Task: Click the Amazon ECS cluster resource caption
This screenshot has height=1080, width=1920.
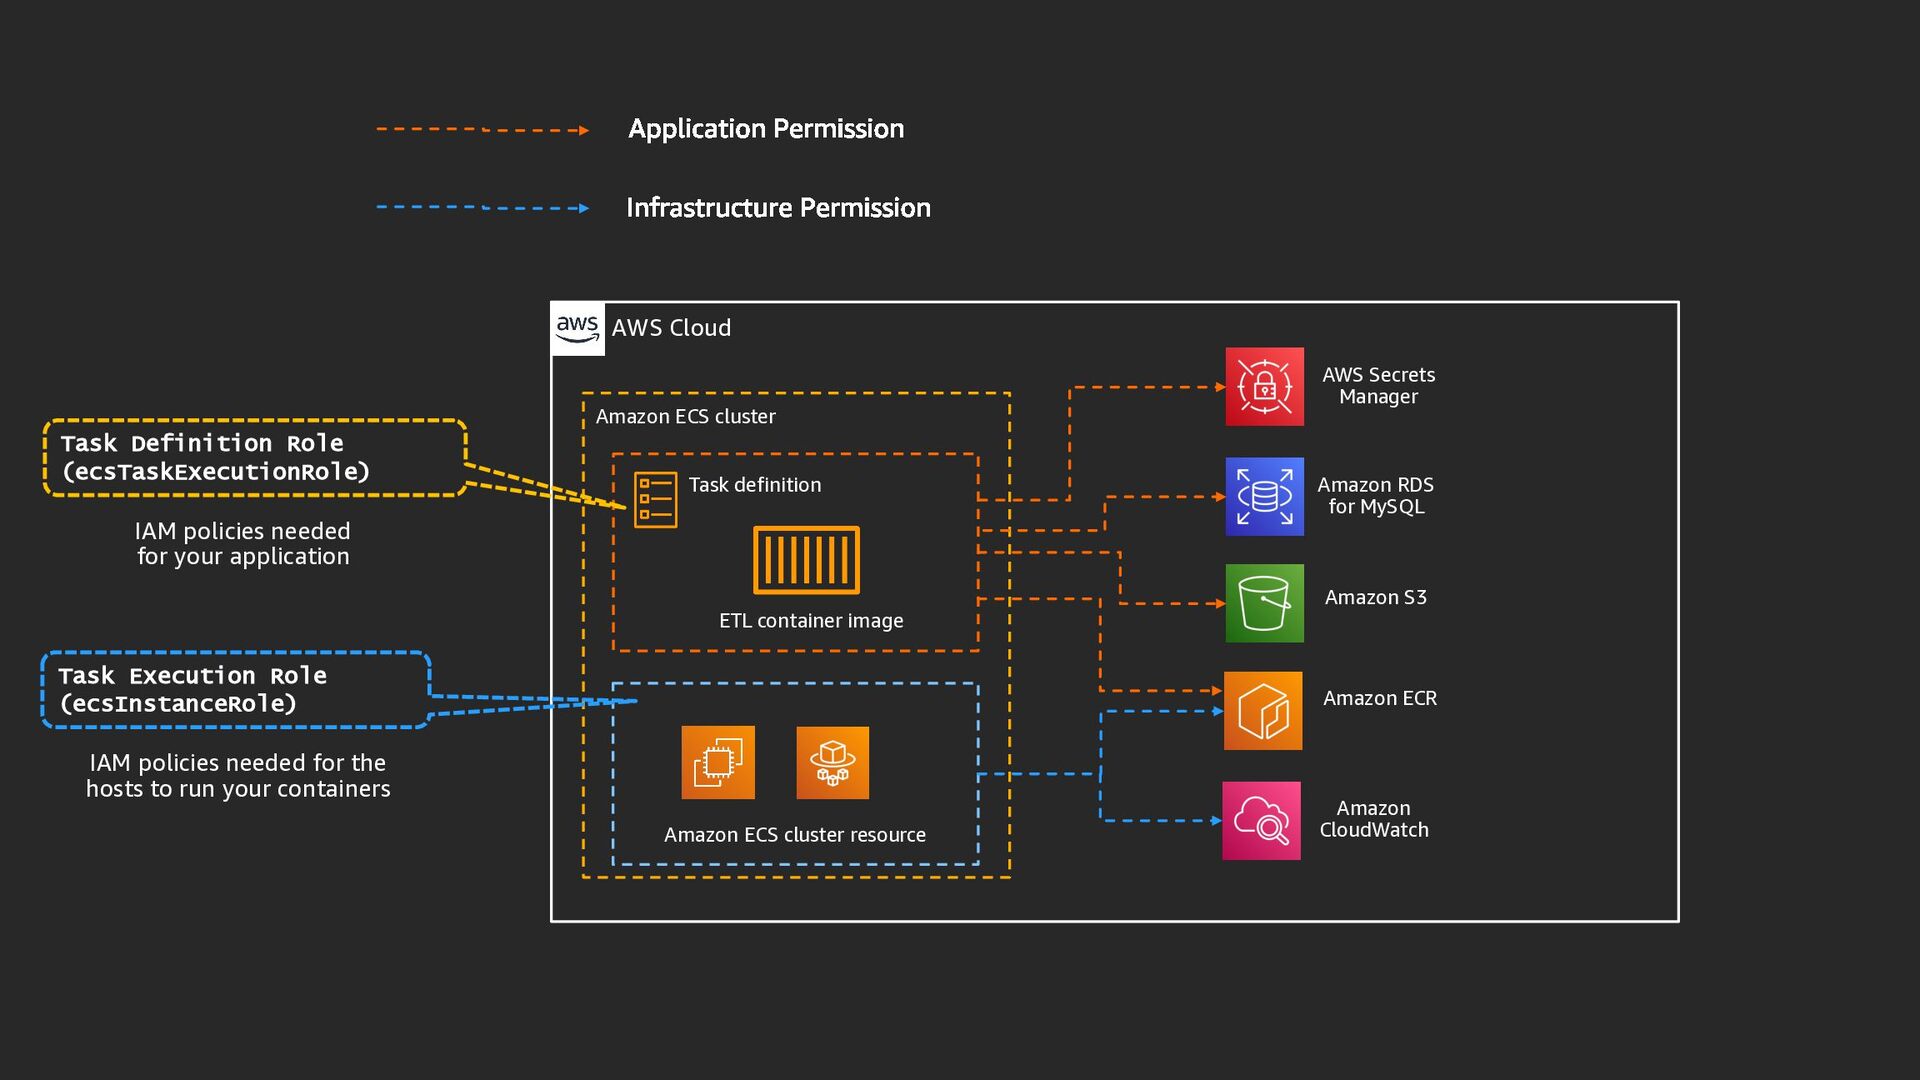Action: [x=794, y=835]
